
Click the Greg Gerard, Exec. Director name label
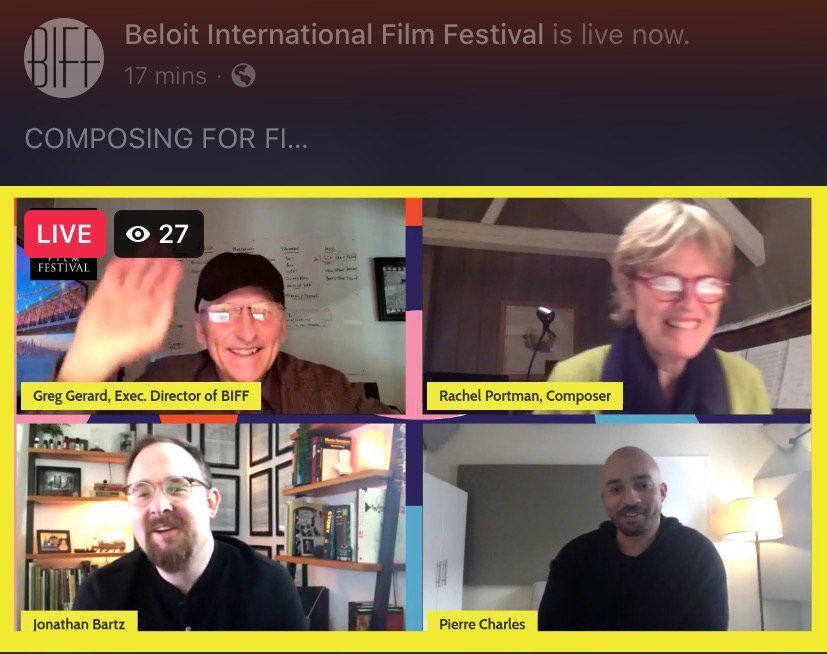point(141,396)
